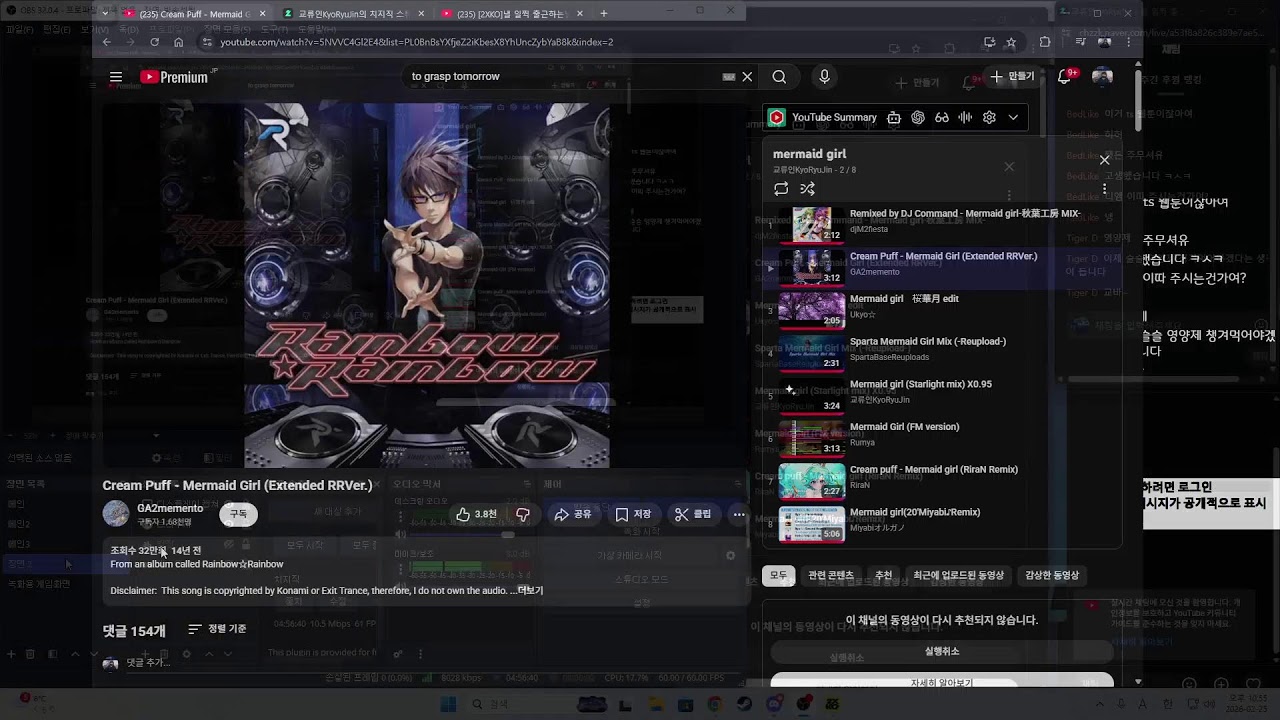Open the YouTube guide hamburger menu
The width and height of the screenshot is (1280, 720).
point(116,77)
